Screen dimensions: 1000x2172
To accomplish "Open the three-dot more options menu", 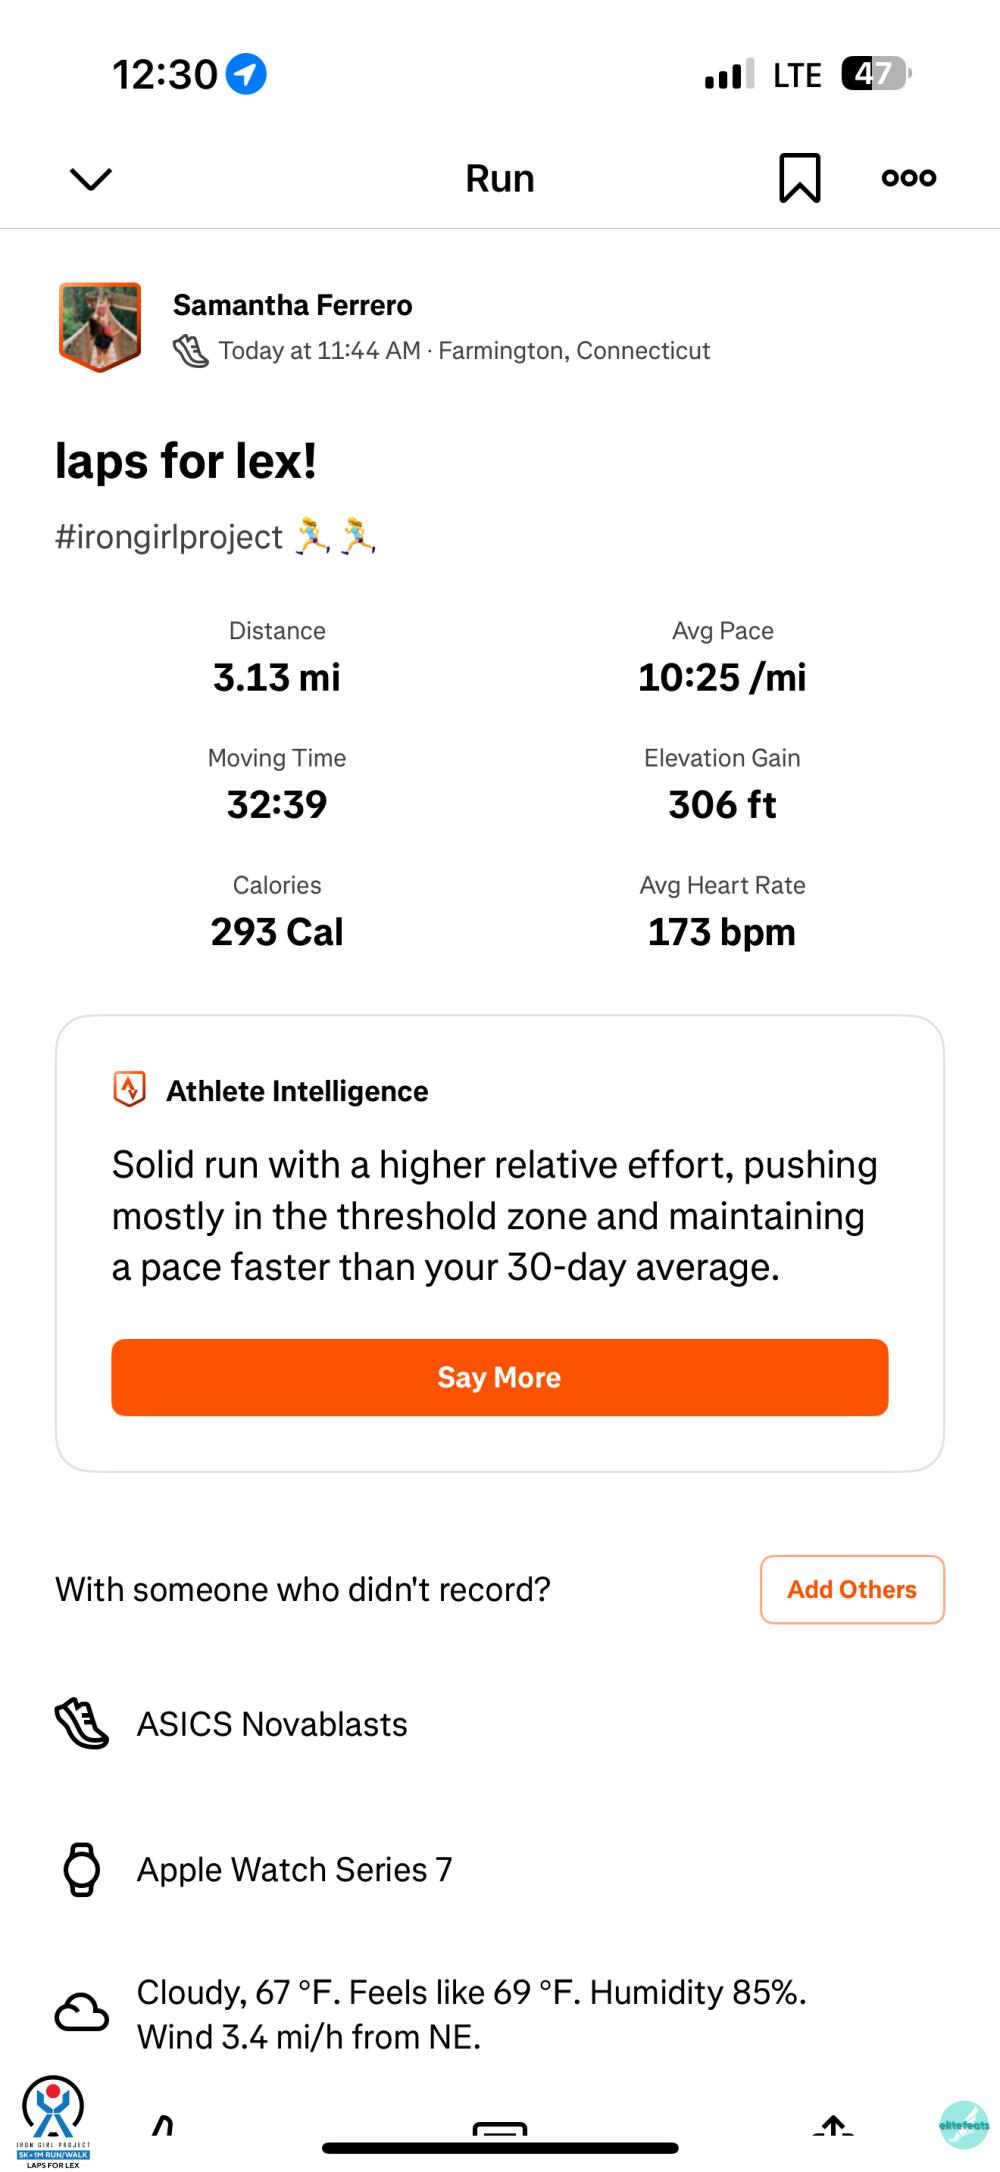I will click(908, 178).
